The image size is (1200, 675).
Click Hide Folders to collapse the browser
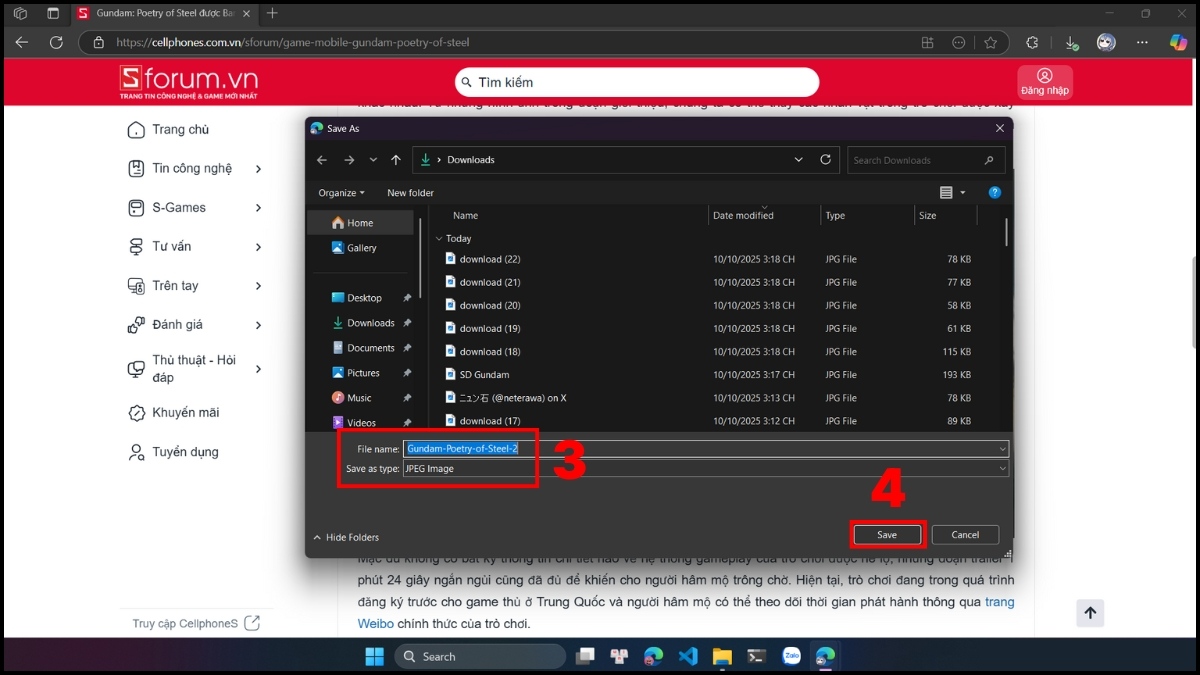(346, 537)
